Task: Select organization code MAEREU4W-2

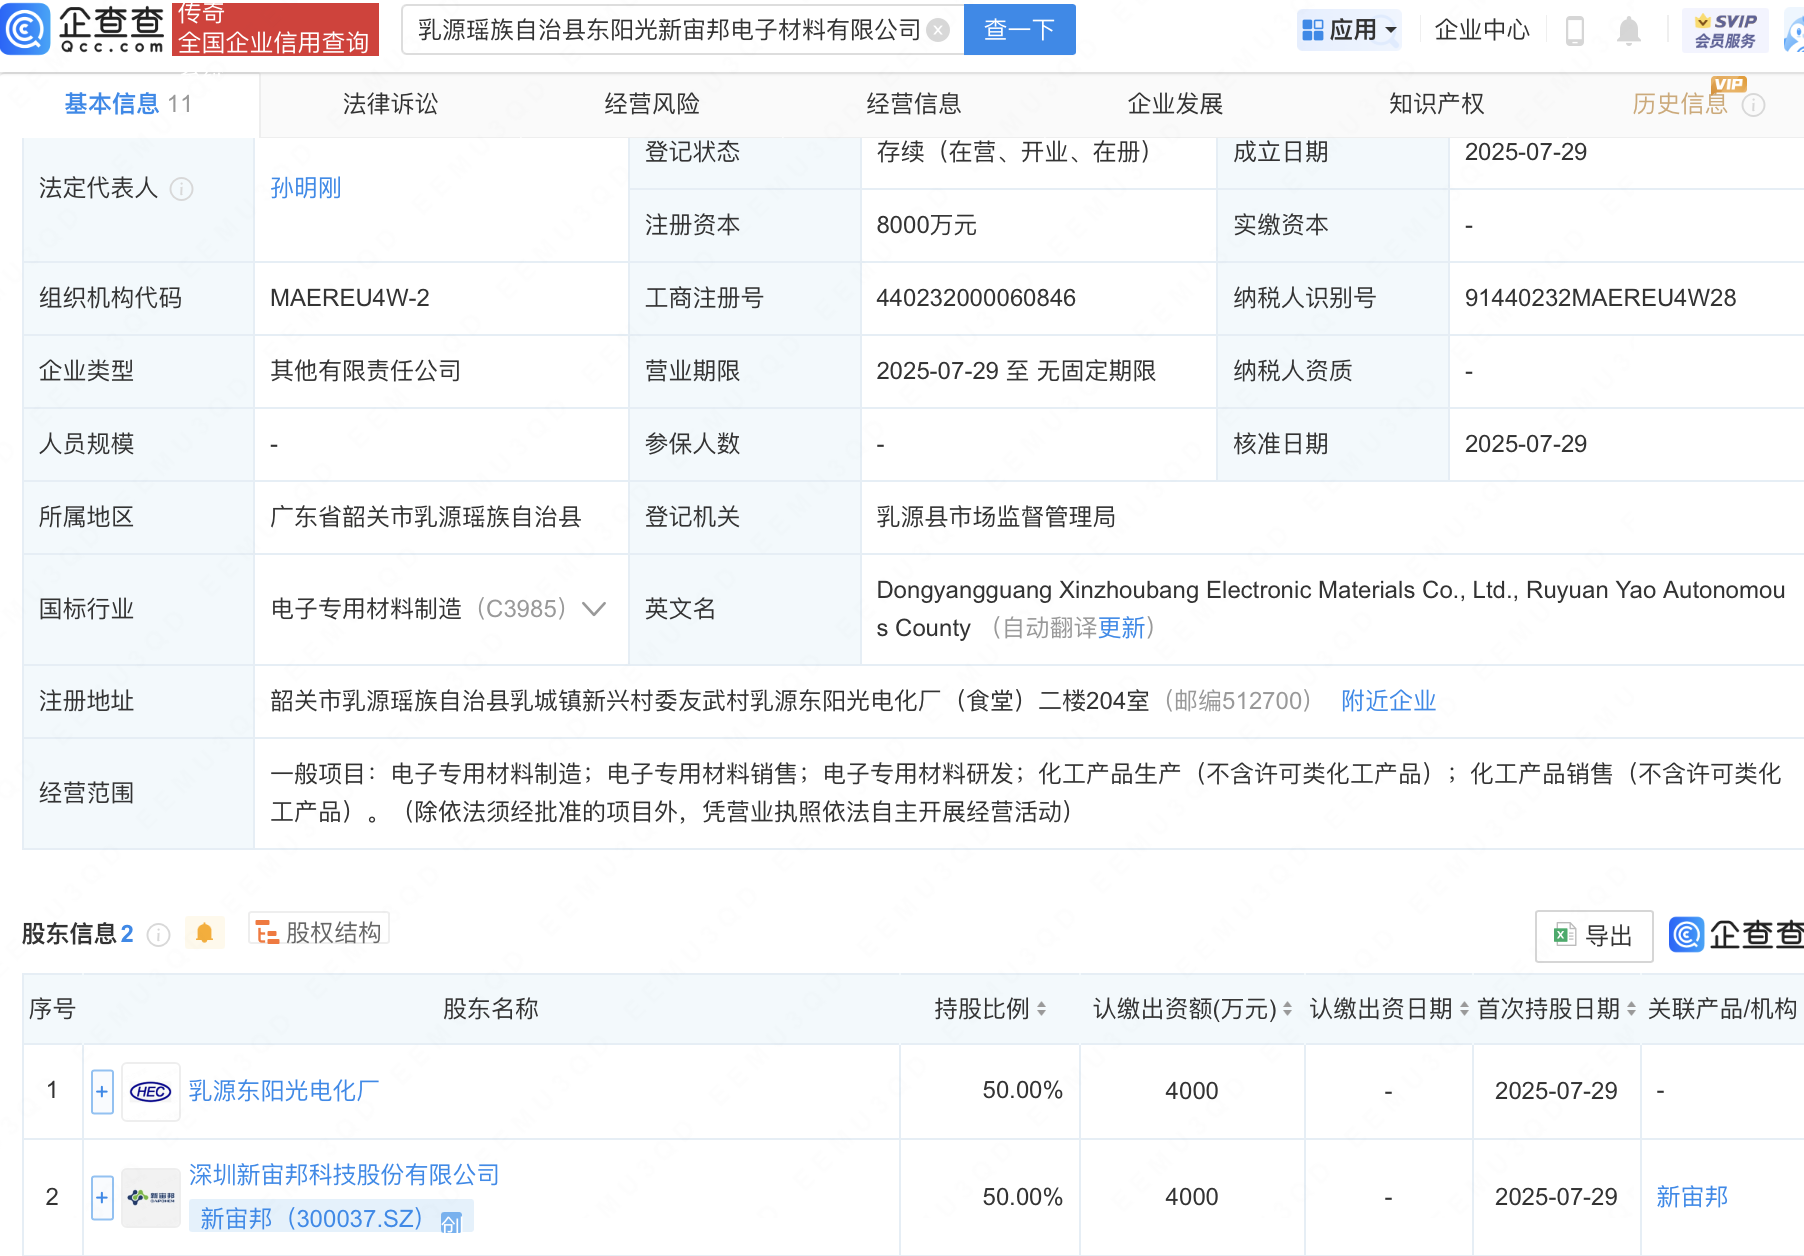Action: click(x=350, y=298)
